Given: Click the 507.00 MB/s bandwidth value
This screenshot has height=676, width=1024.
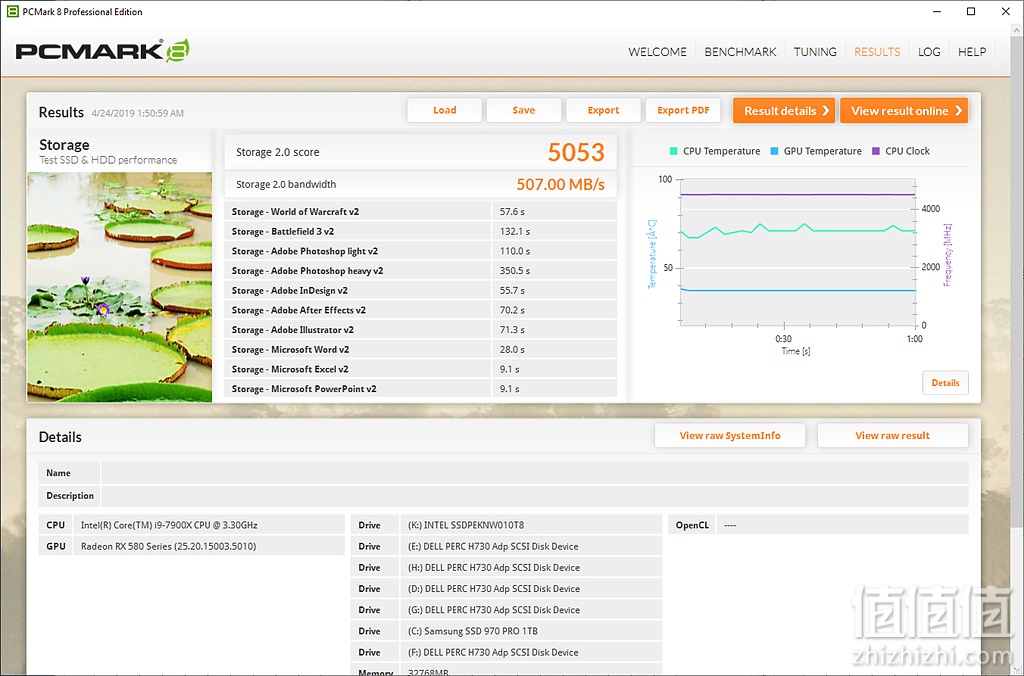Looking at the screenshot, I should pyautogui.click(x=561, y=184).
